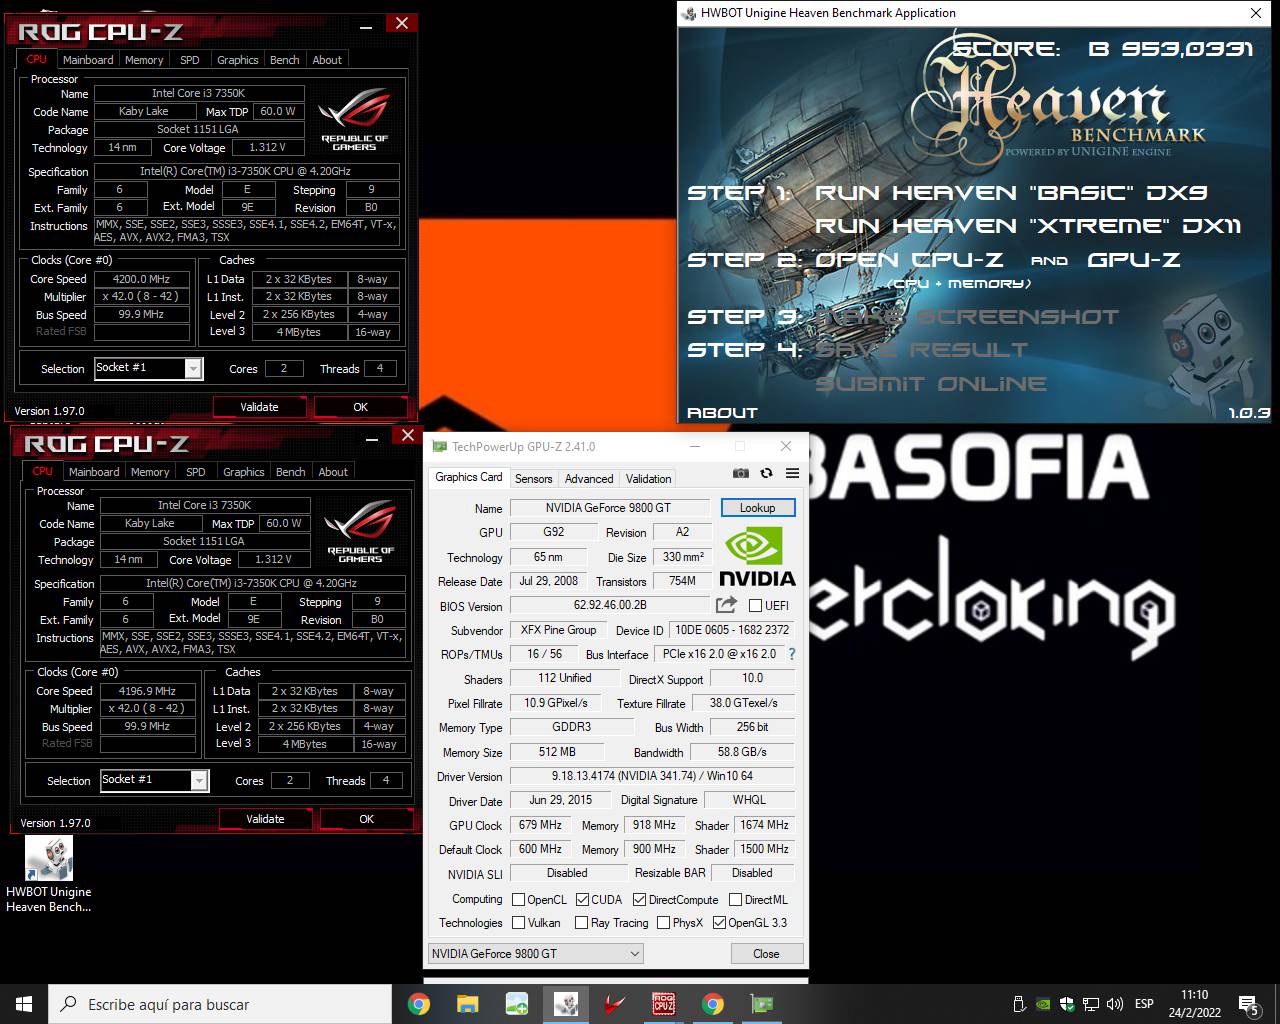Toggle the DirectCompute checkbox
The width and height of the screenshot is (1280, 1024).
(639, 899)
